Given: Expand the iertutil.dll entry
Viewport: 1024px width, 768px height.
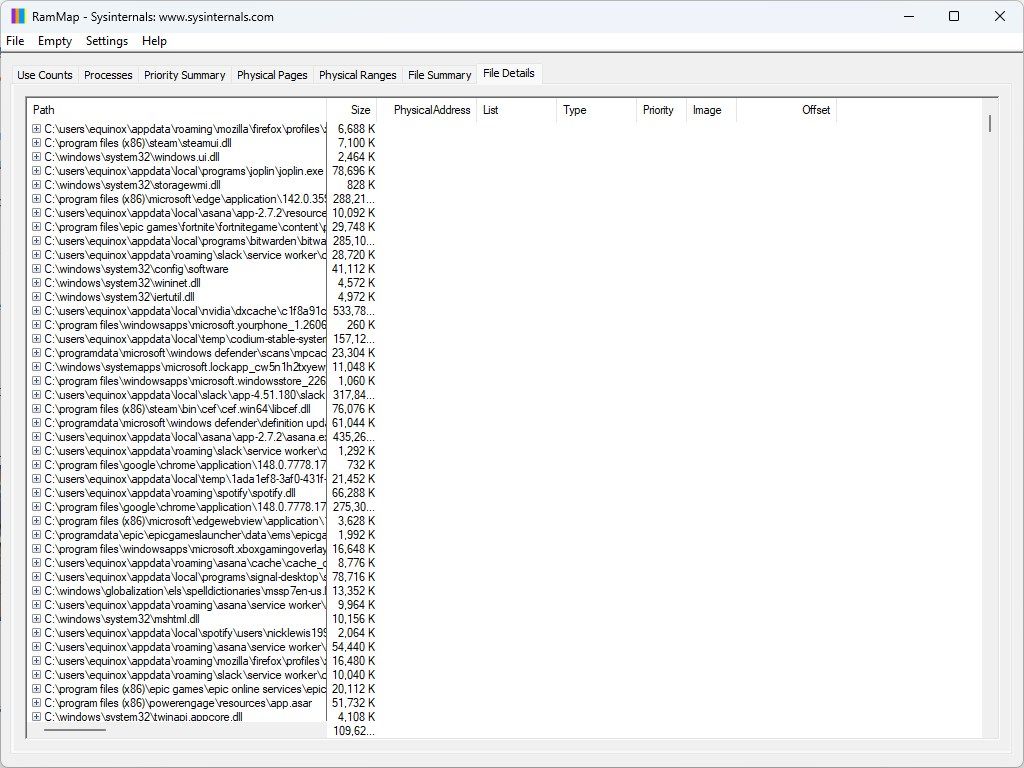Looking at the screenshot, I should 37,297.
